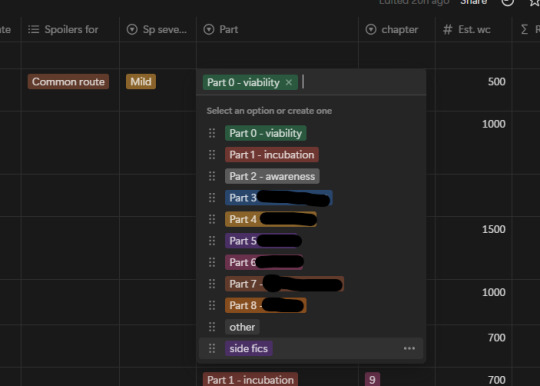The image size is (540, 386).
Task: Open the Sp seve... column header
Action: tap(158, 30)
